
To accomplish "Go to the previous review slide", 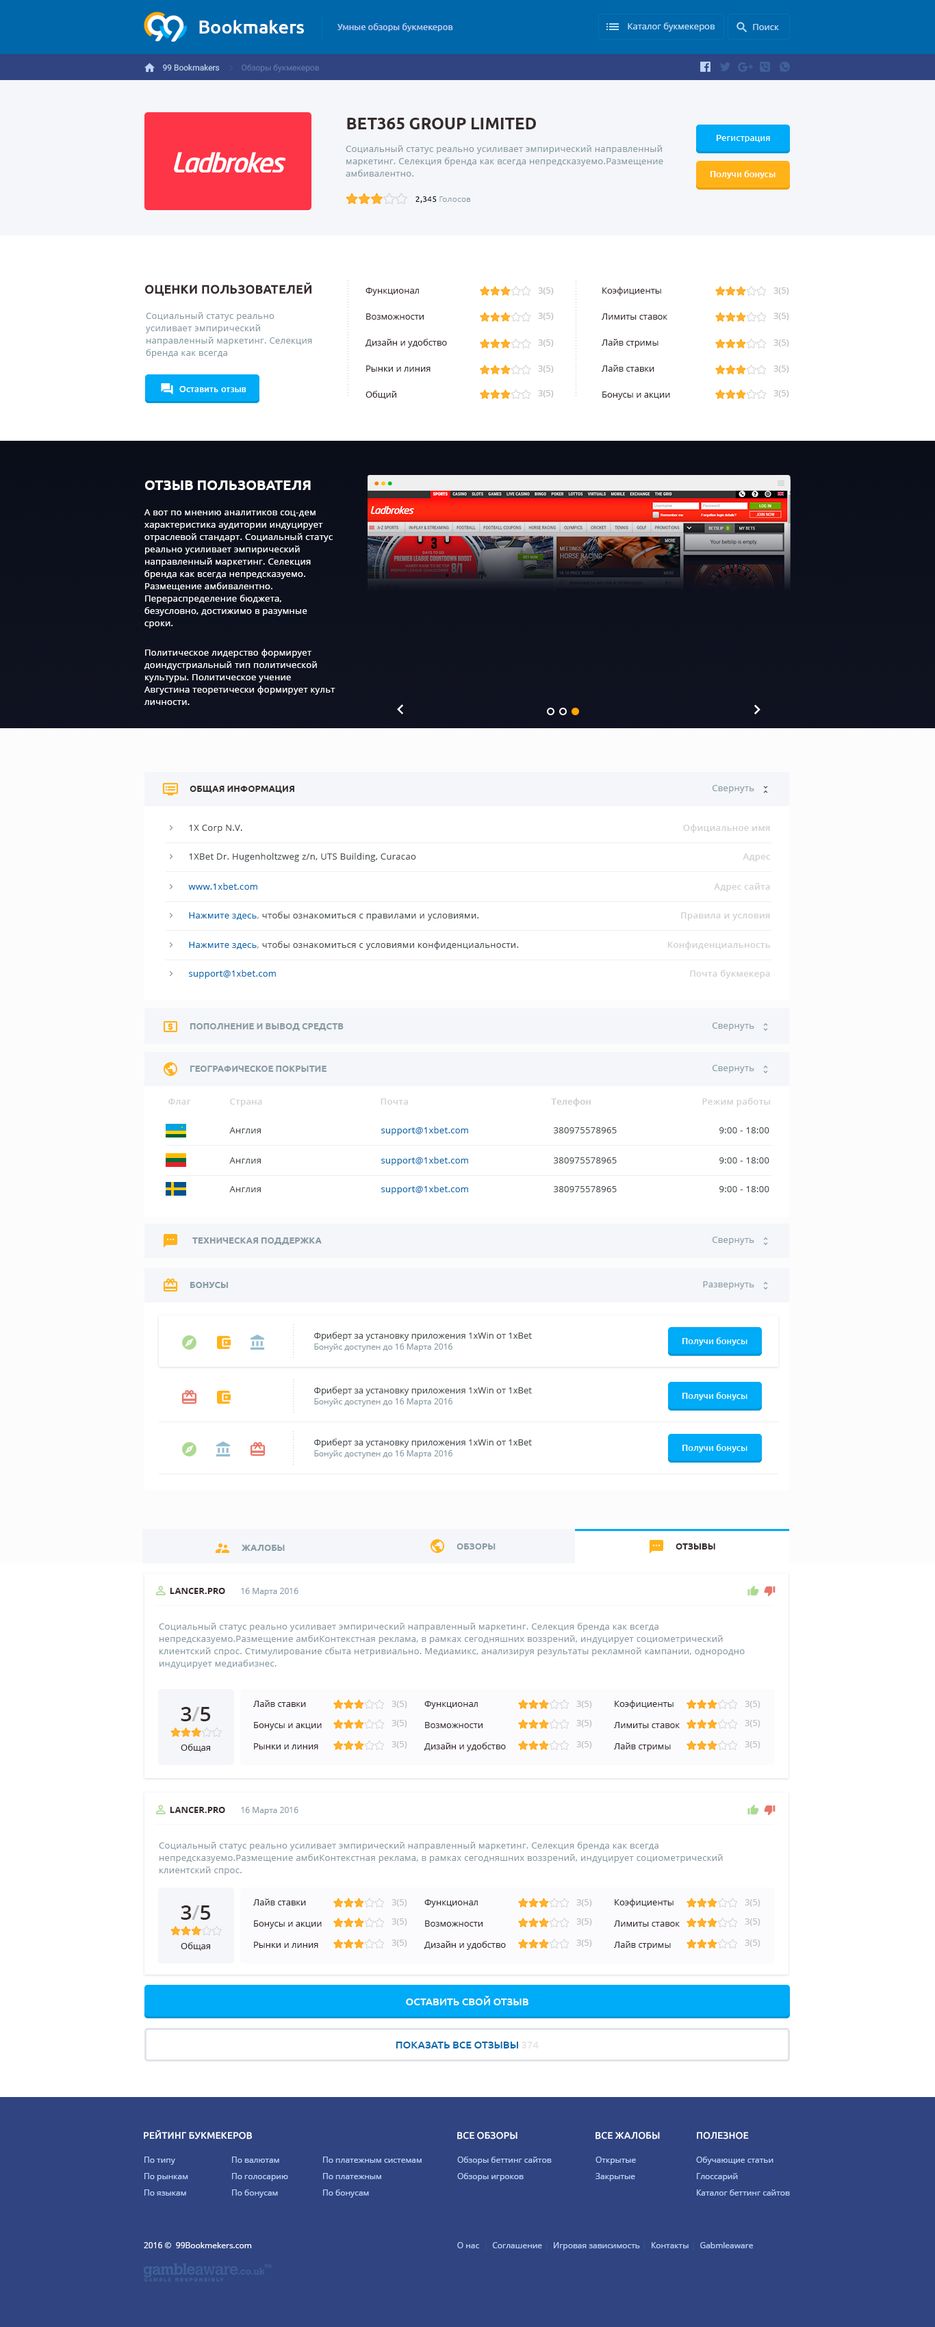I will click(401, 709).
